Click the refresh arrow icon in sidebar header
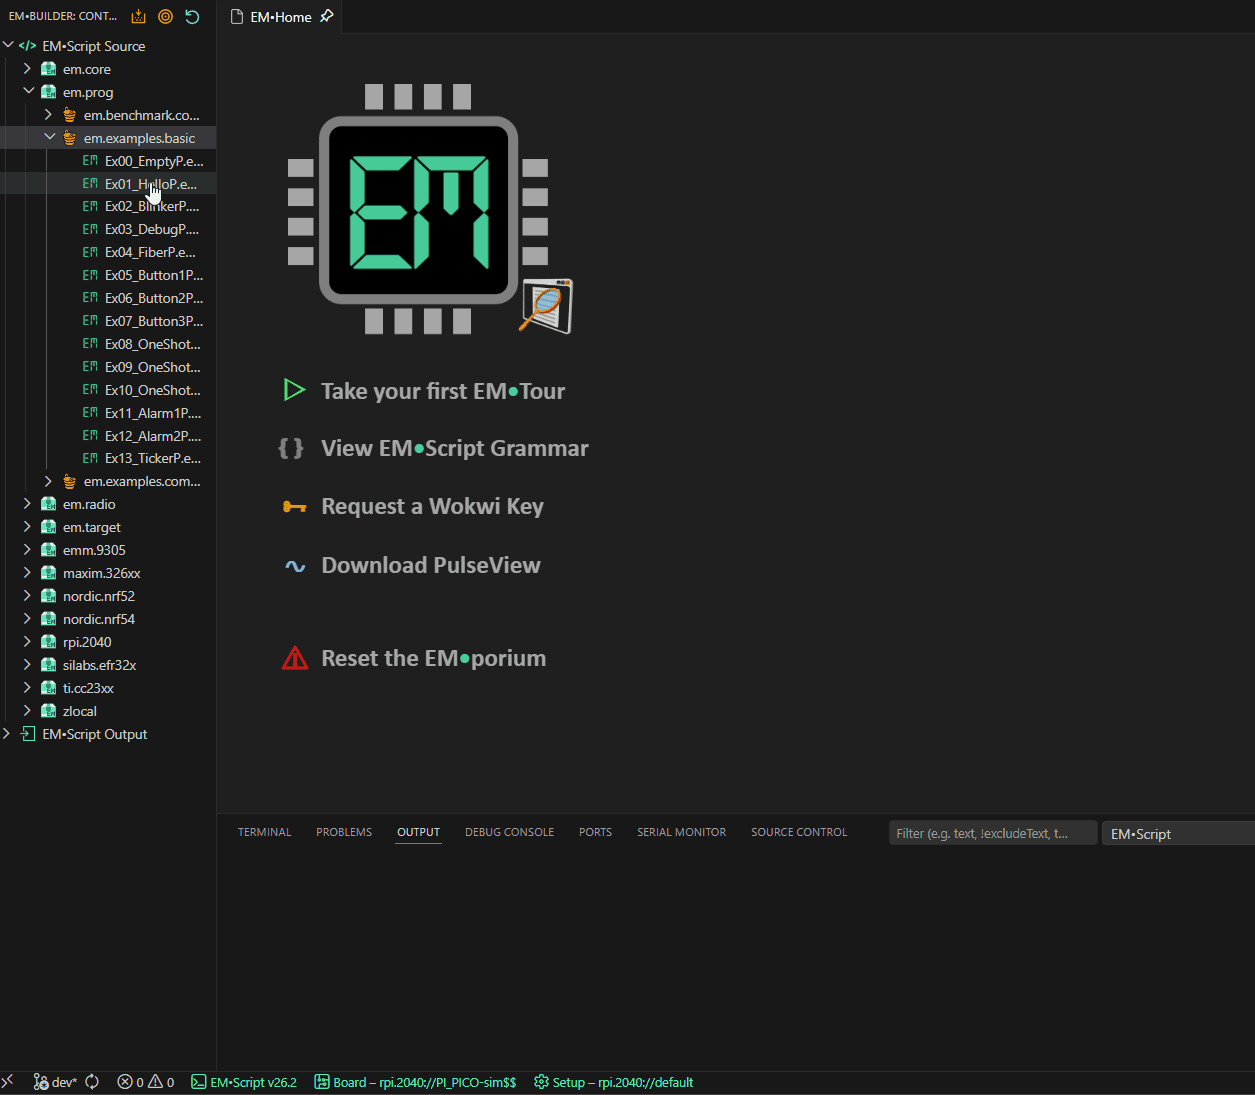Viewport: 1255px width, 1095px height. (x=193, y=17)
